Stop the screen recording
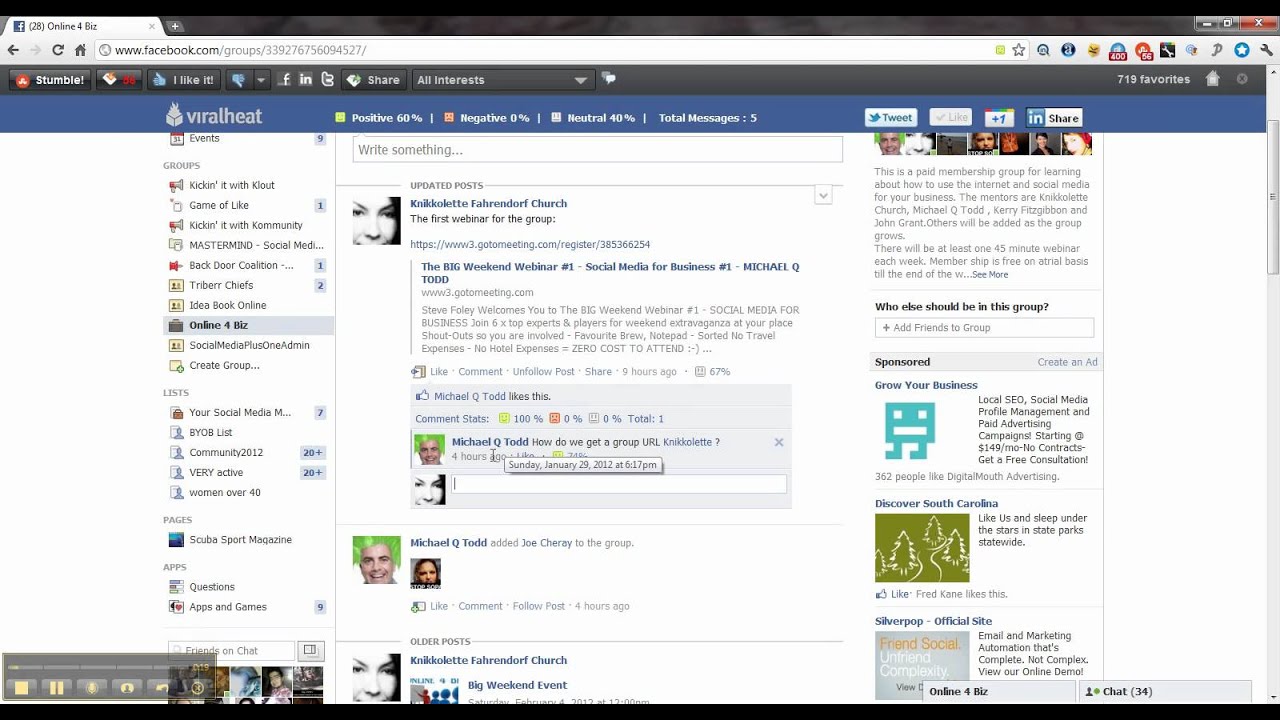Viewport: 1280px width, 720px height. click(21, 687)
